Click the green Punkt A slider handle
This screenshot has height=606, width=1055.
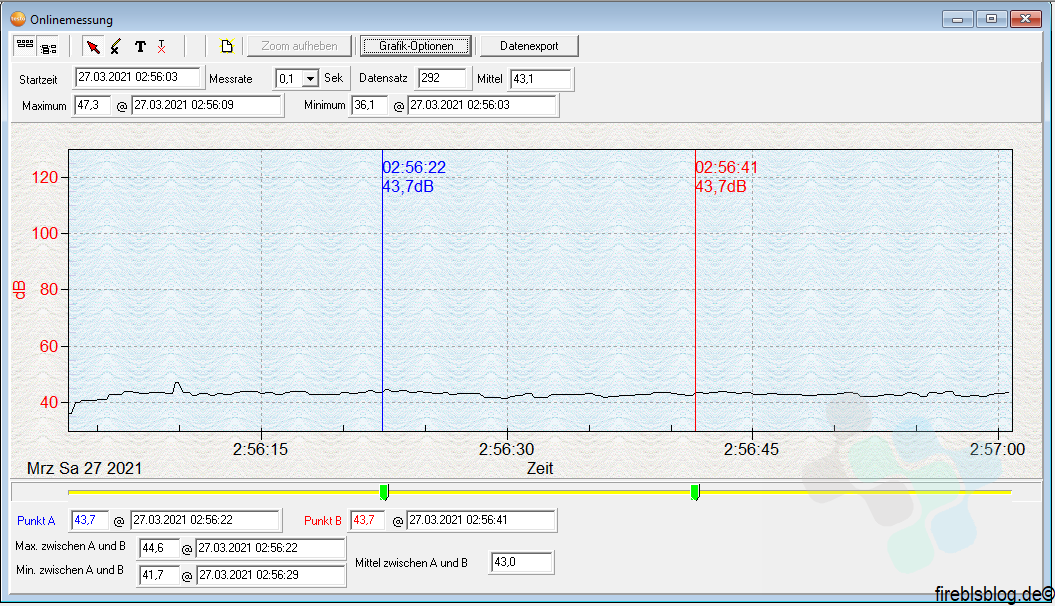385,491
